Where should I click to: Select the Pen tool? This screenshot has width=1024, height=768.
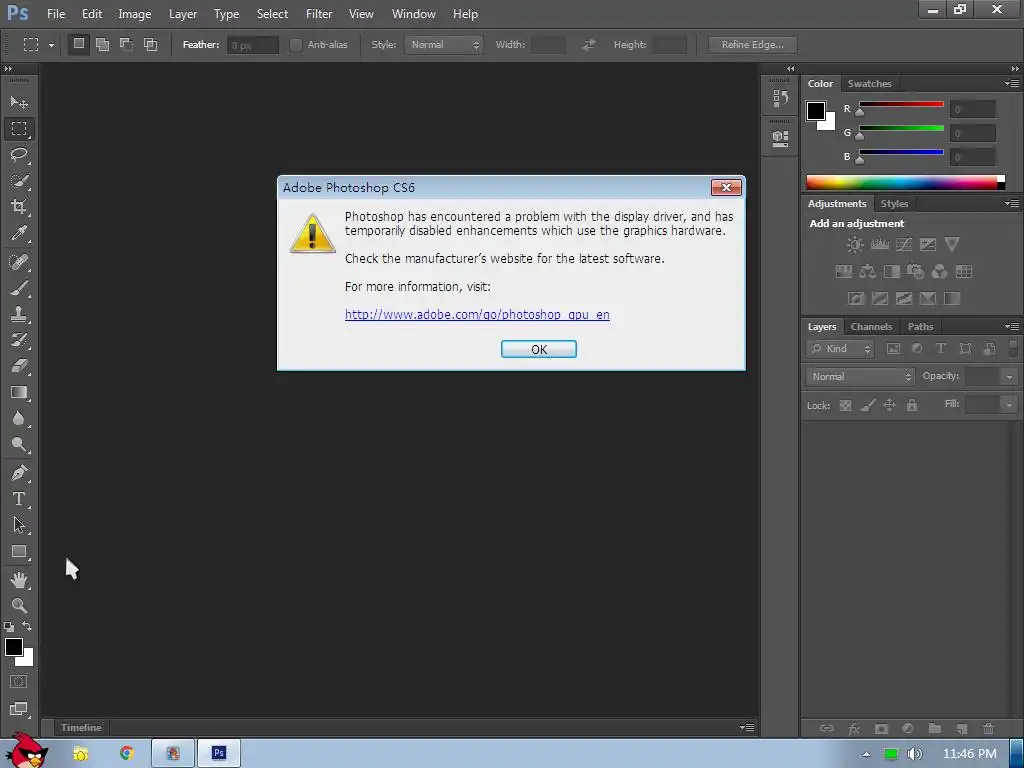tap(19, 473)
